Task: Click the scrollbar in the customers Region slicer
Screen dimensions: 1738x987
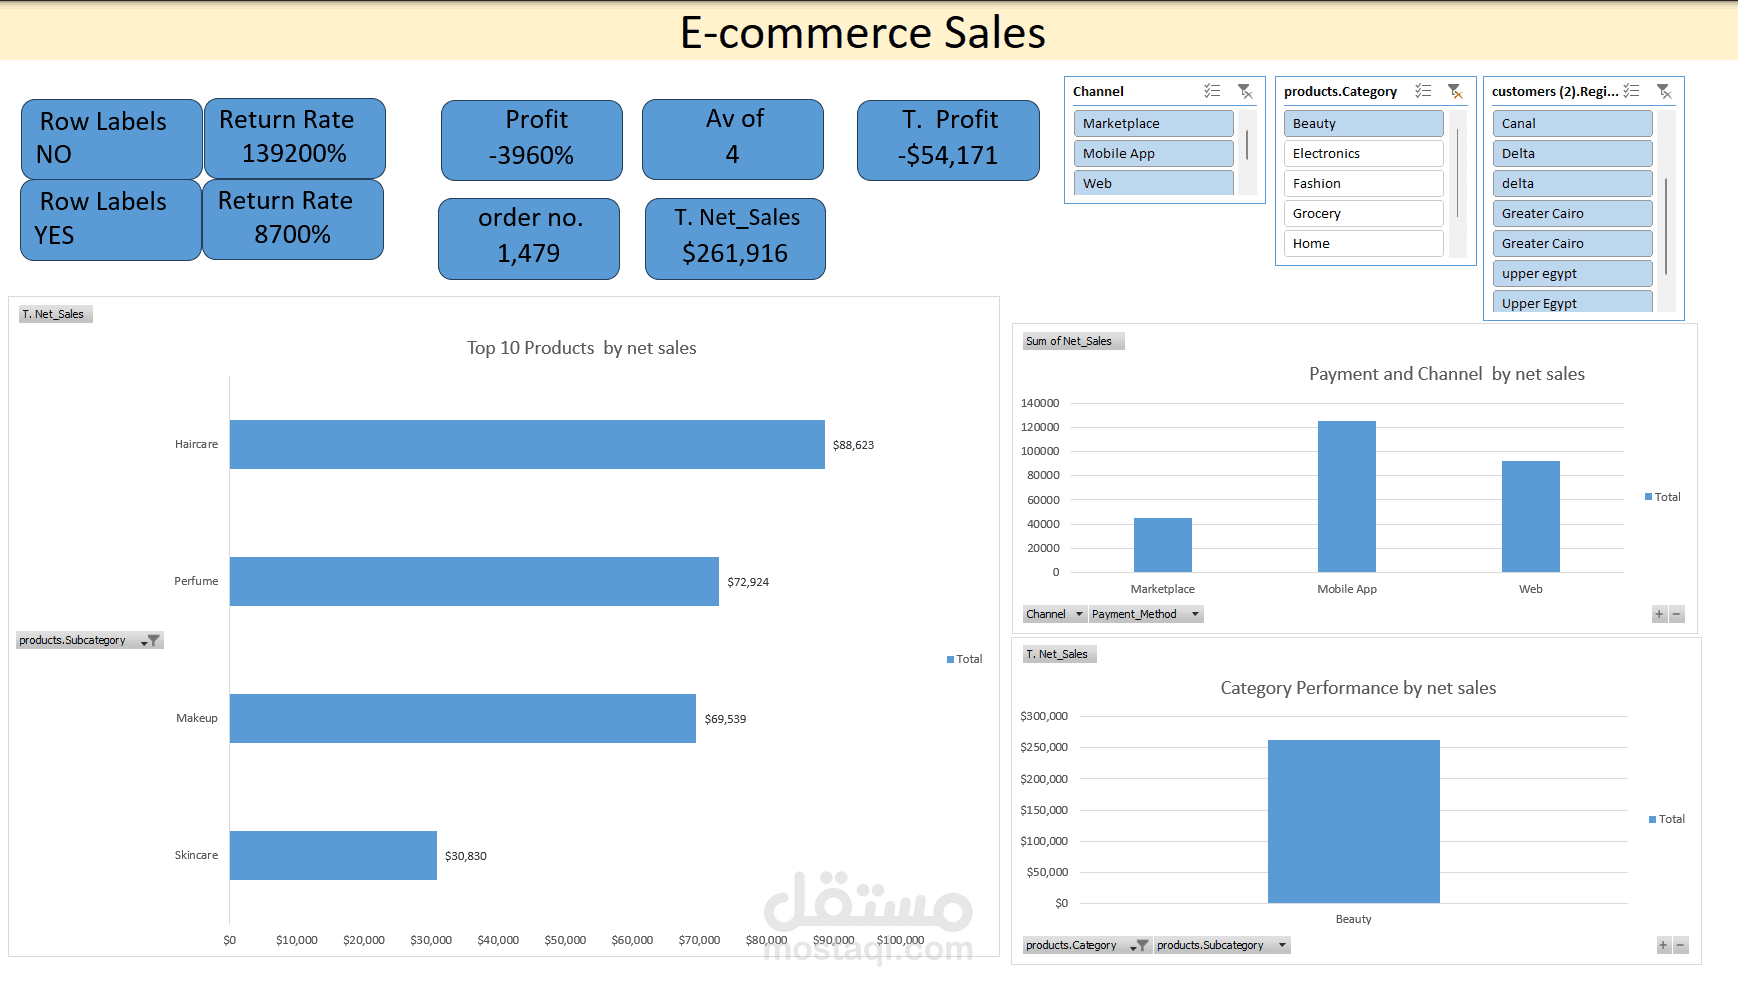Action: tap(1666, 230)
